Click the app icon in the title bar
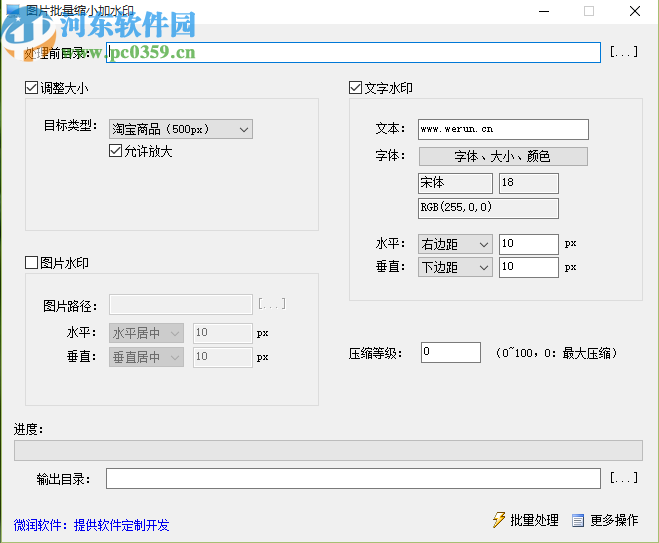This screenshot has height=543, width=659. pyautogui.click(x=13, y=10)
